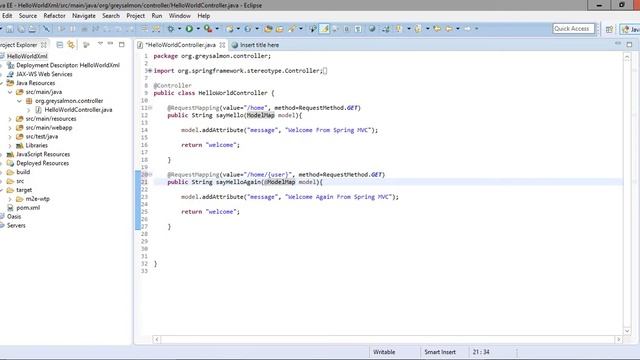Click editor horizontal scrollbar right arrow

click(x=619, y=339)
